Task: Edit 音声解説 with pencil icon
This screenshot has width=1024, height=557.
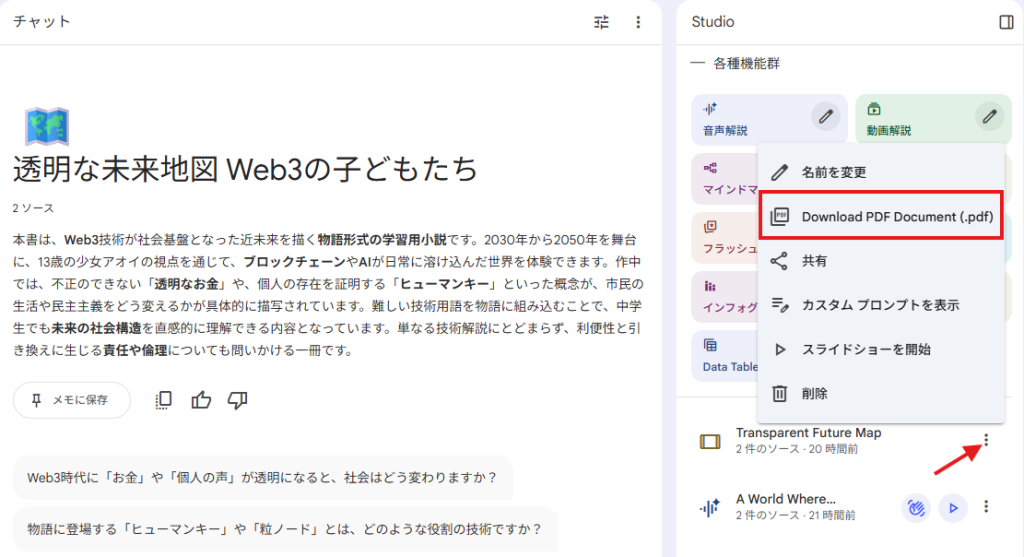Action: [x=825, y=116]
